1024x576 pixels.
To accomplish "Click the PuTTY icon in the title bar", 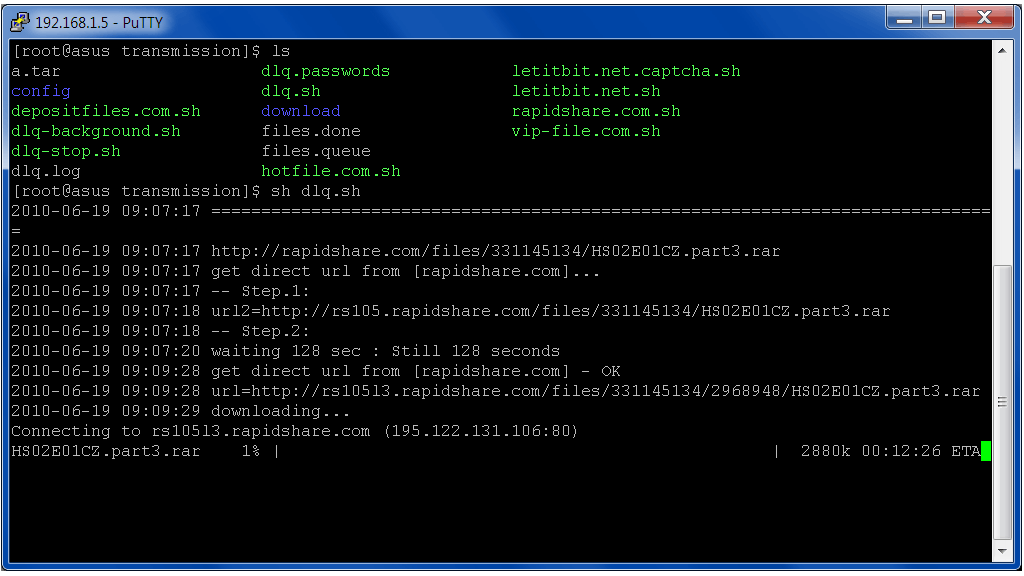I will coord(19,20).
